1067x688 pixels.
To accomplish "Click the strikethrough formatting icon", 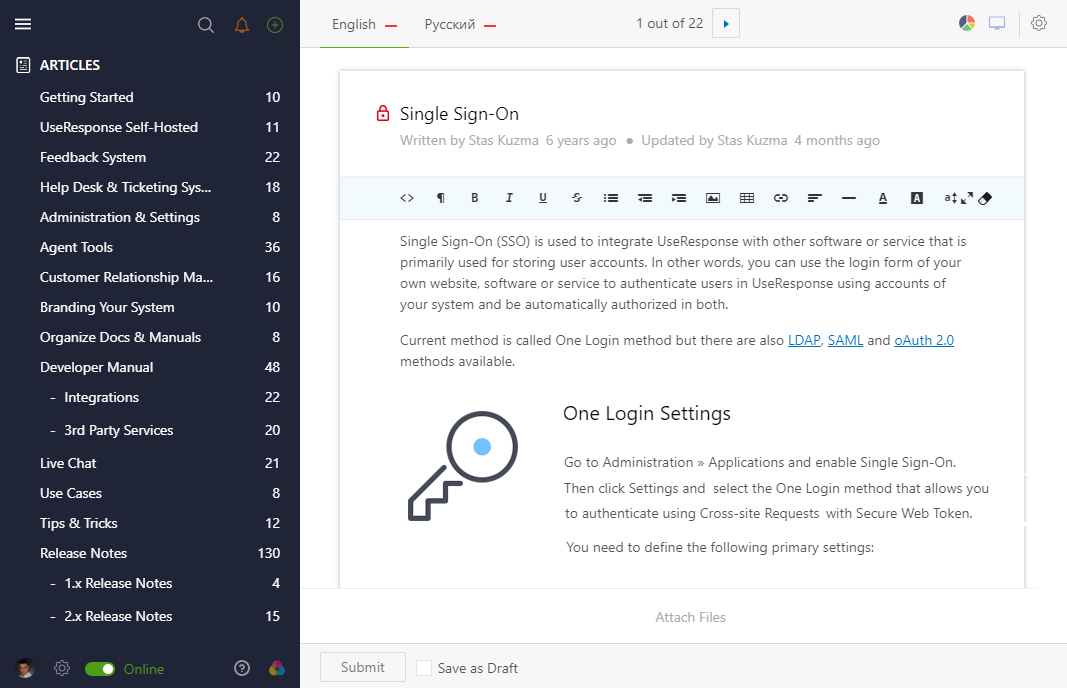I will pyautogui.click(x=577, y=198).
